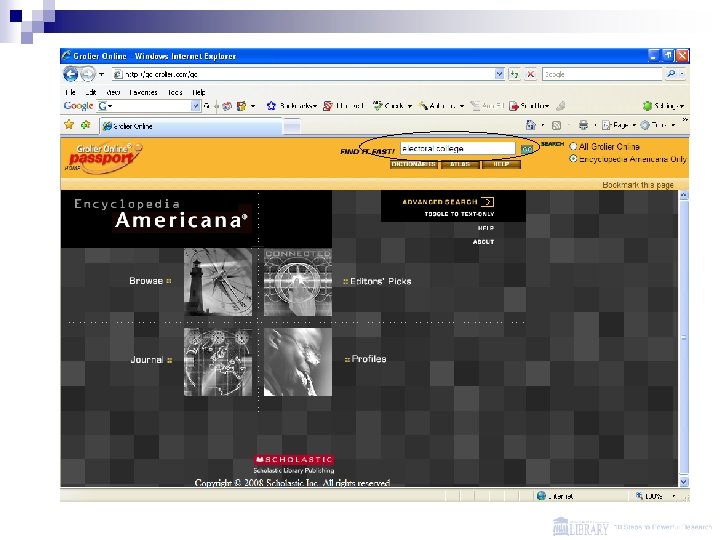Expand the Print dropdown arrow
720x540 pixels.
[x=595, y=125]
